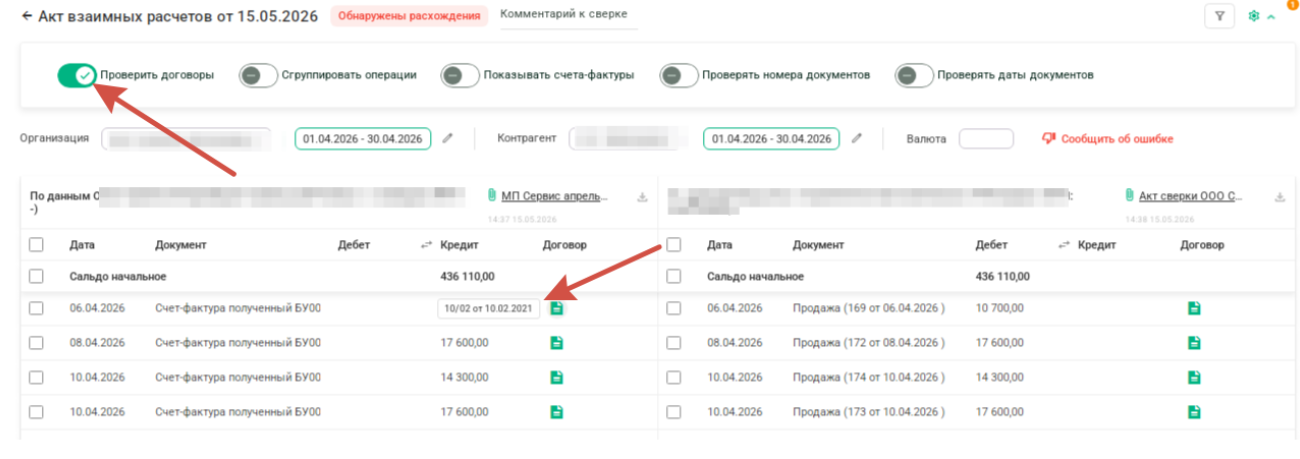The image size is (1300, 459).
Task: Edit the organization period with its pencil icon
Action: point(447,139)
